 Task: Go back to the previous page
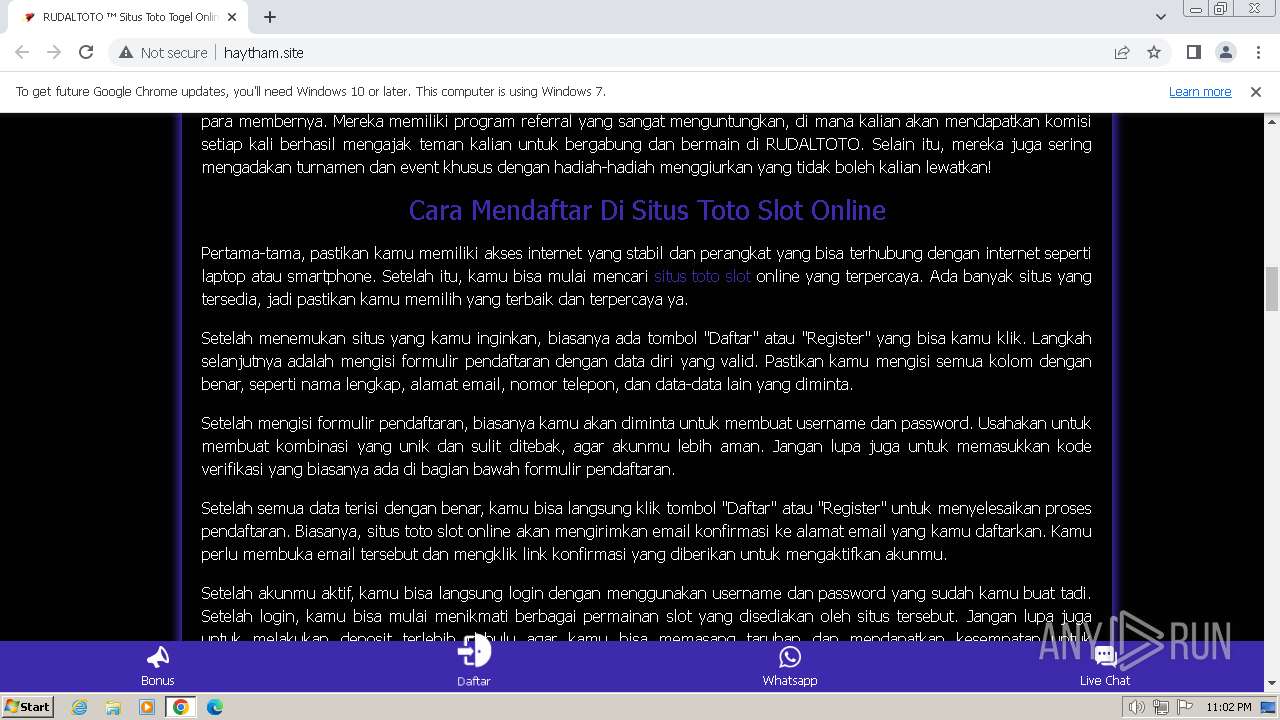[22, 52]
